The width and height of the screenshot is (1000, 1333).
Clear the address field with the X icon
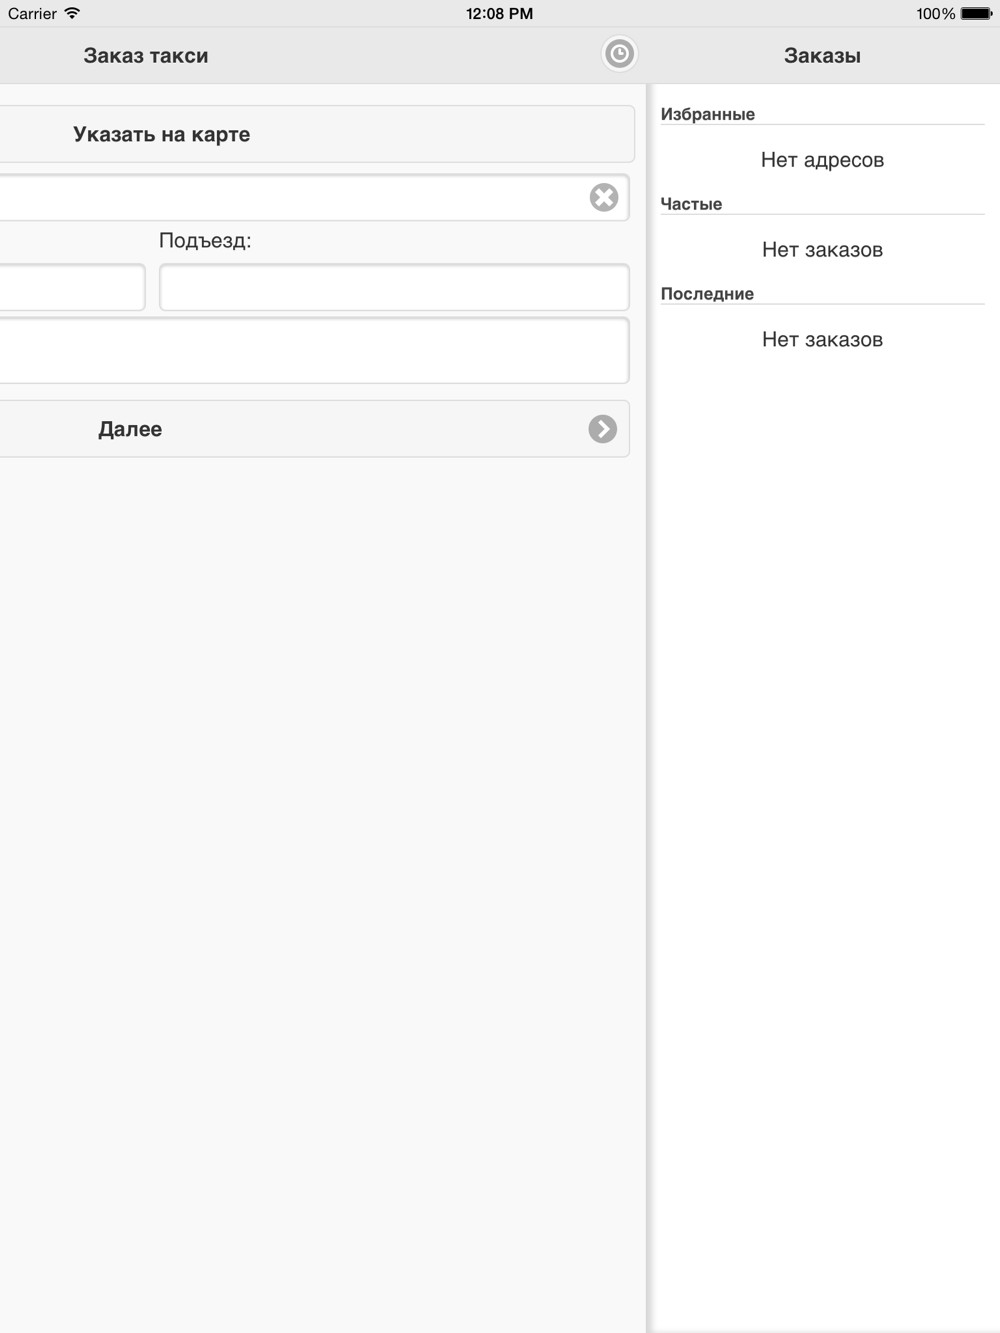(x=604, y=197)
